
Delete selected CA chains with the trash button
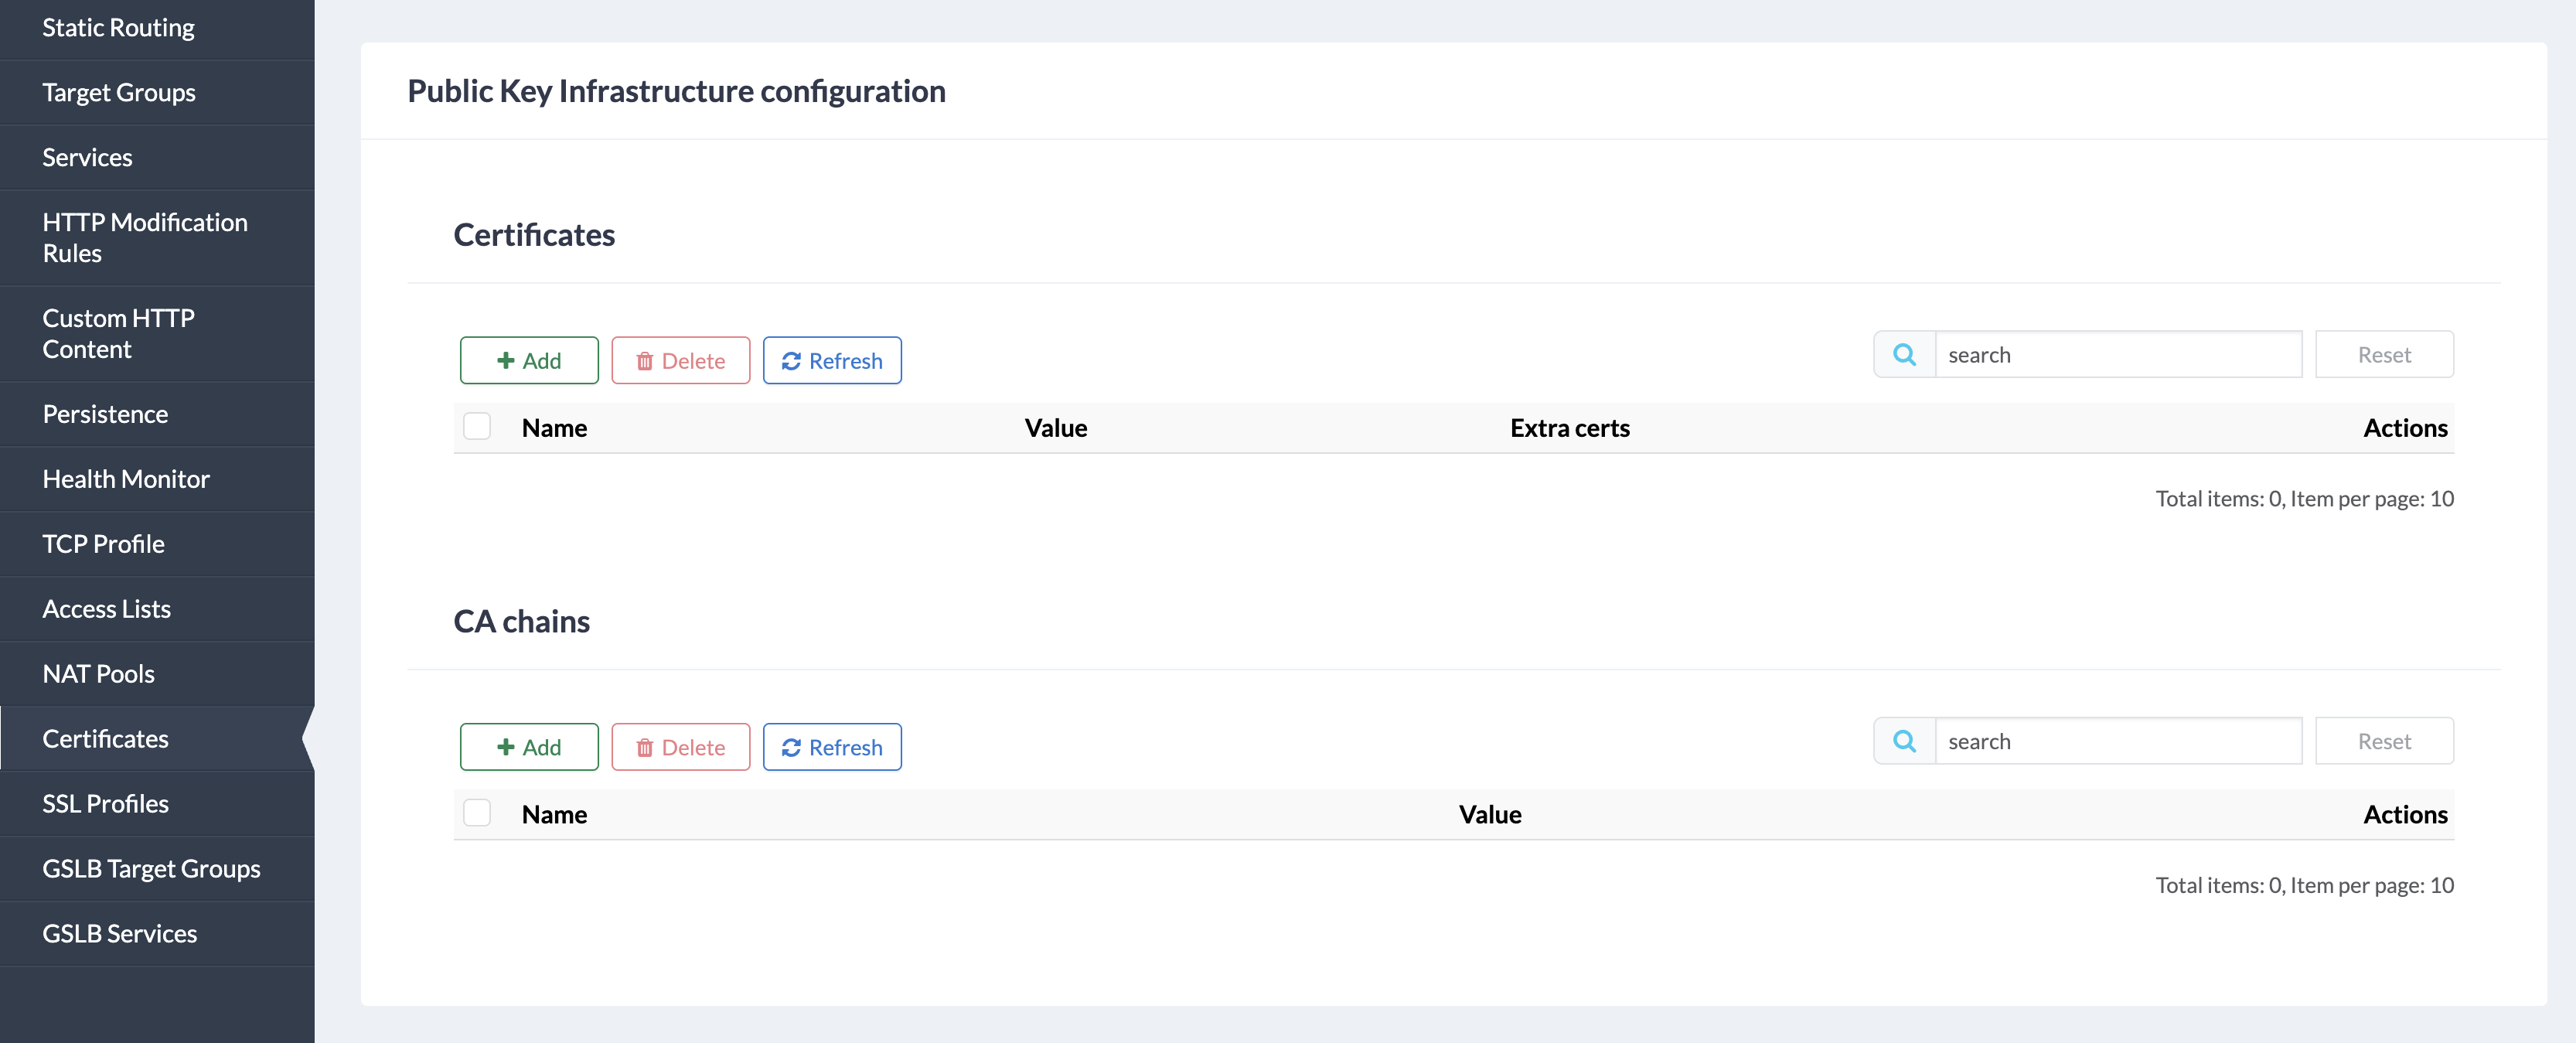point(680,747)
